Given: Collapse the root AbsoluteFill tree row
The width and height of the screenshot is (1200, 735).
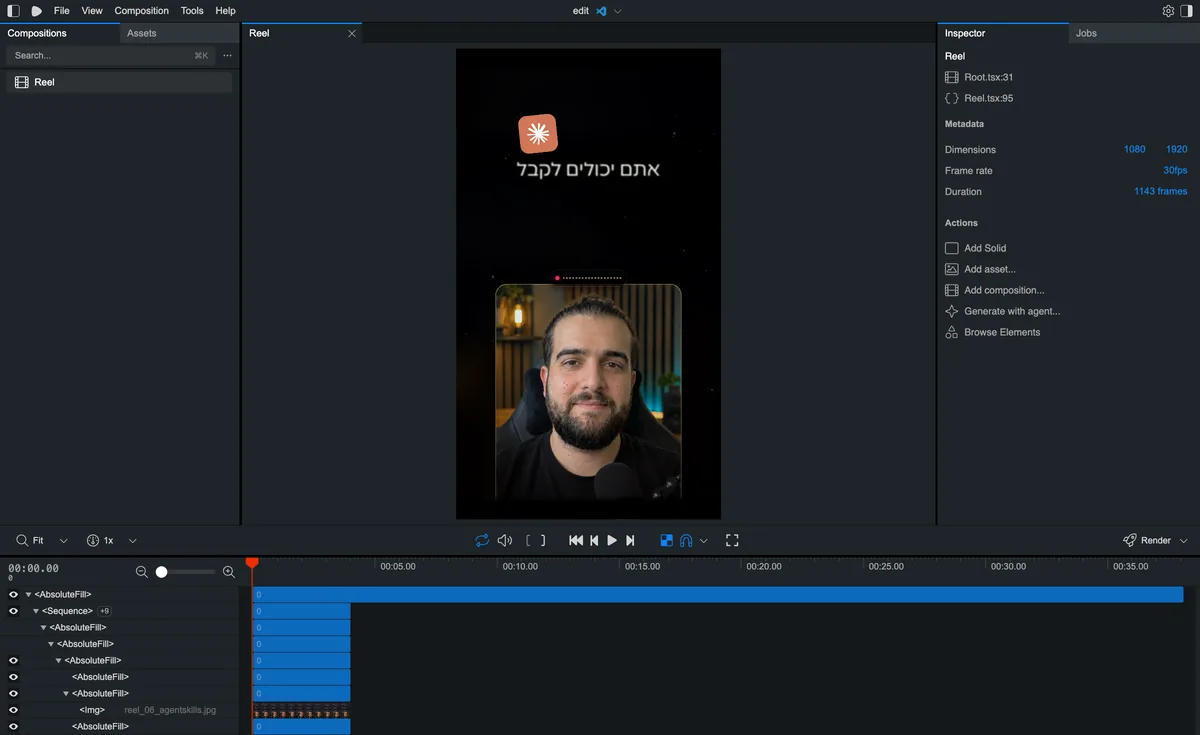Looking at the screenshot, I should (28, 594).
